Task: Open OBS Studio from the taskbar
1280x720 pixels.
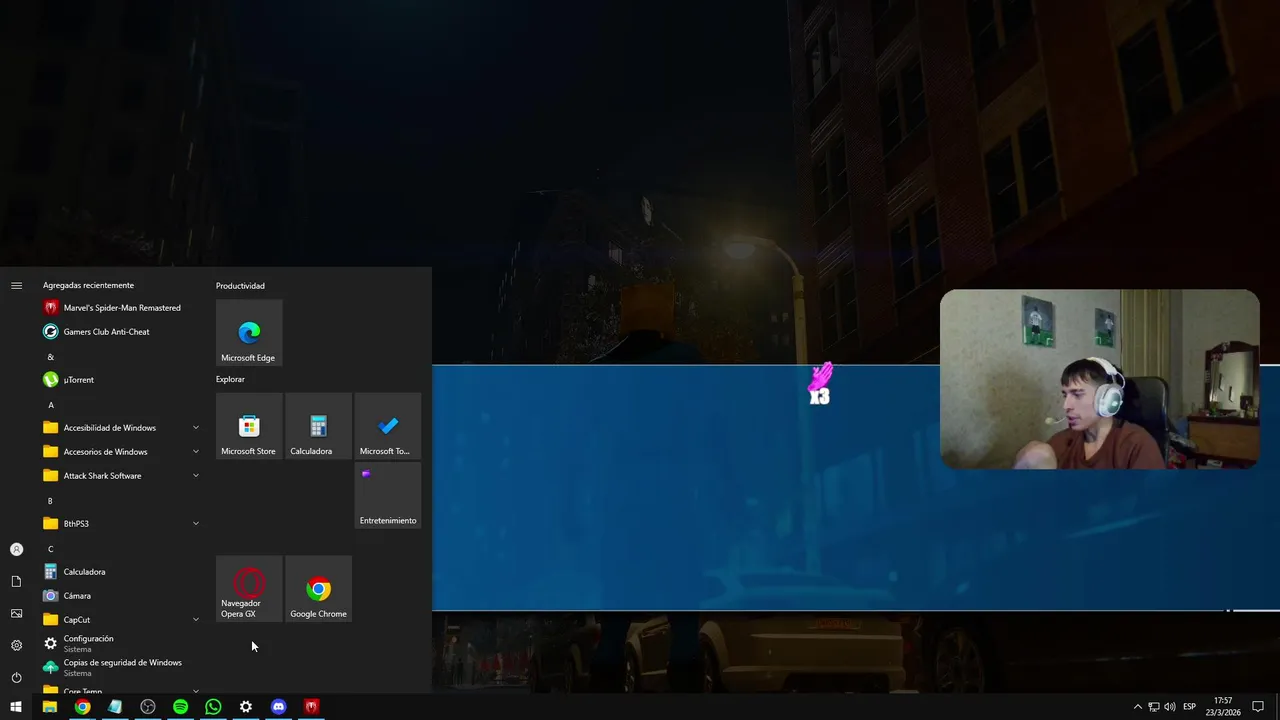Action: [148, 707]
